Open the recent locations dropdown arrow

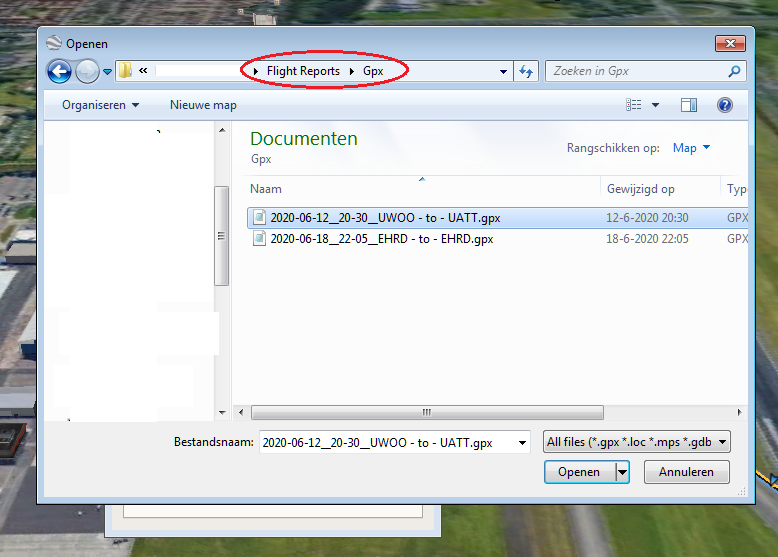107,72
